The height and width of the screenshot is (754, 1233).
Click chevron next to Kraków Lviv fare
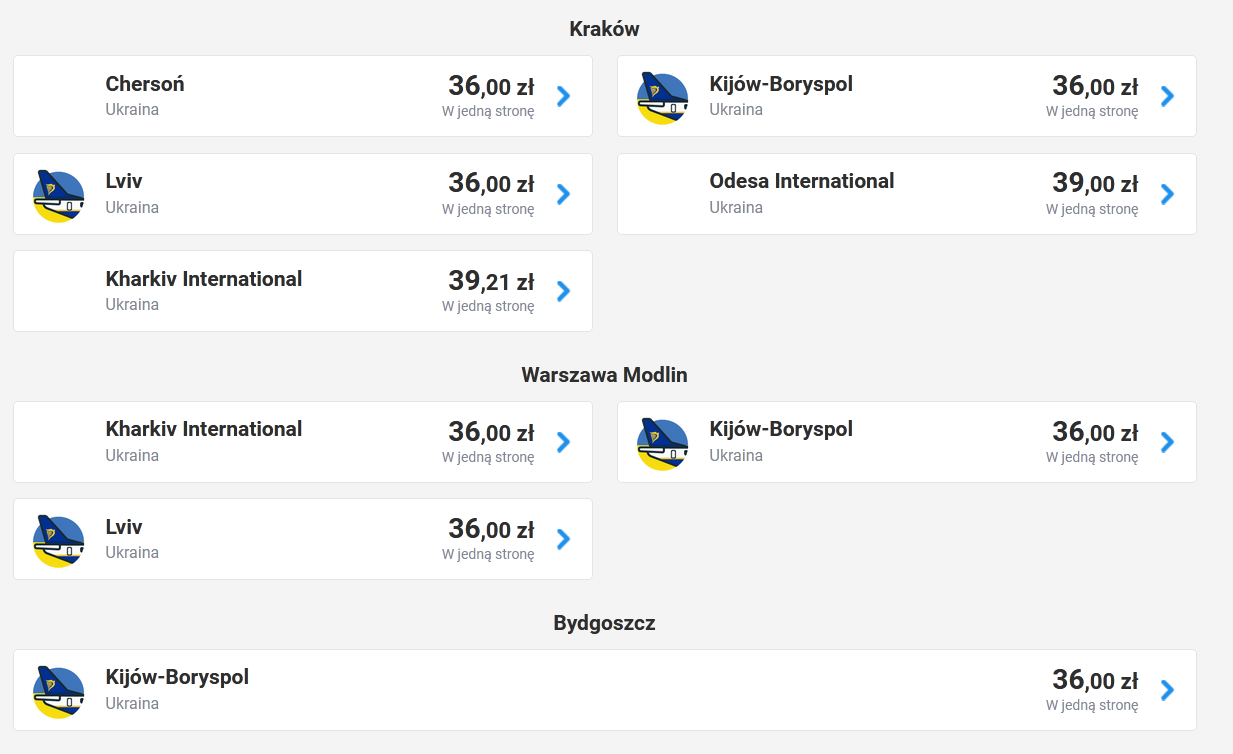click(563, 194)
